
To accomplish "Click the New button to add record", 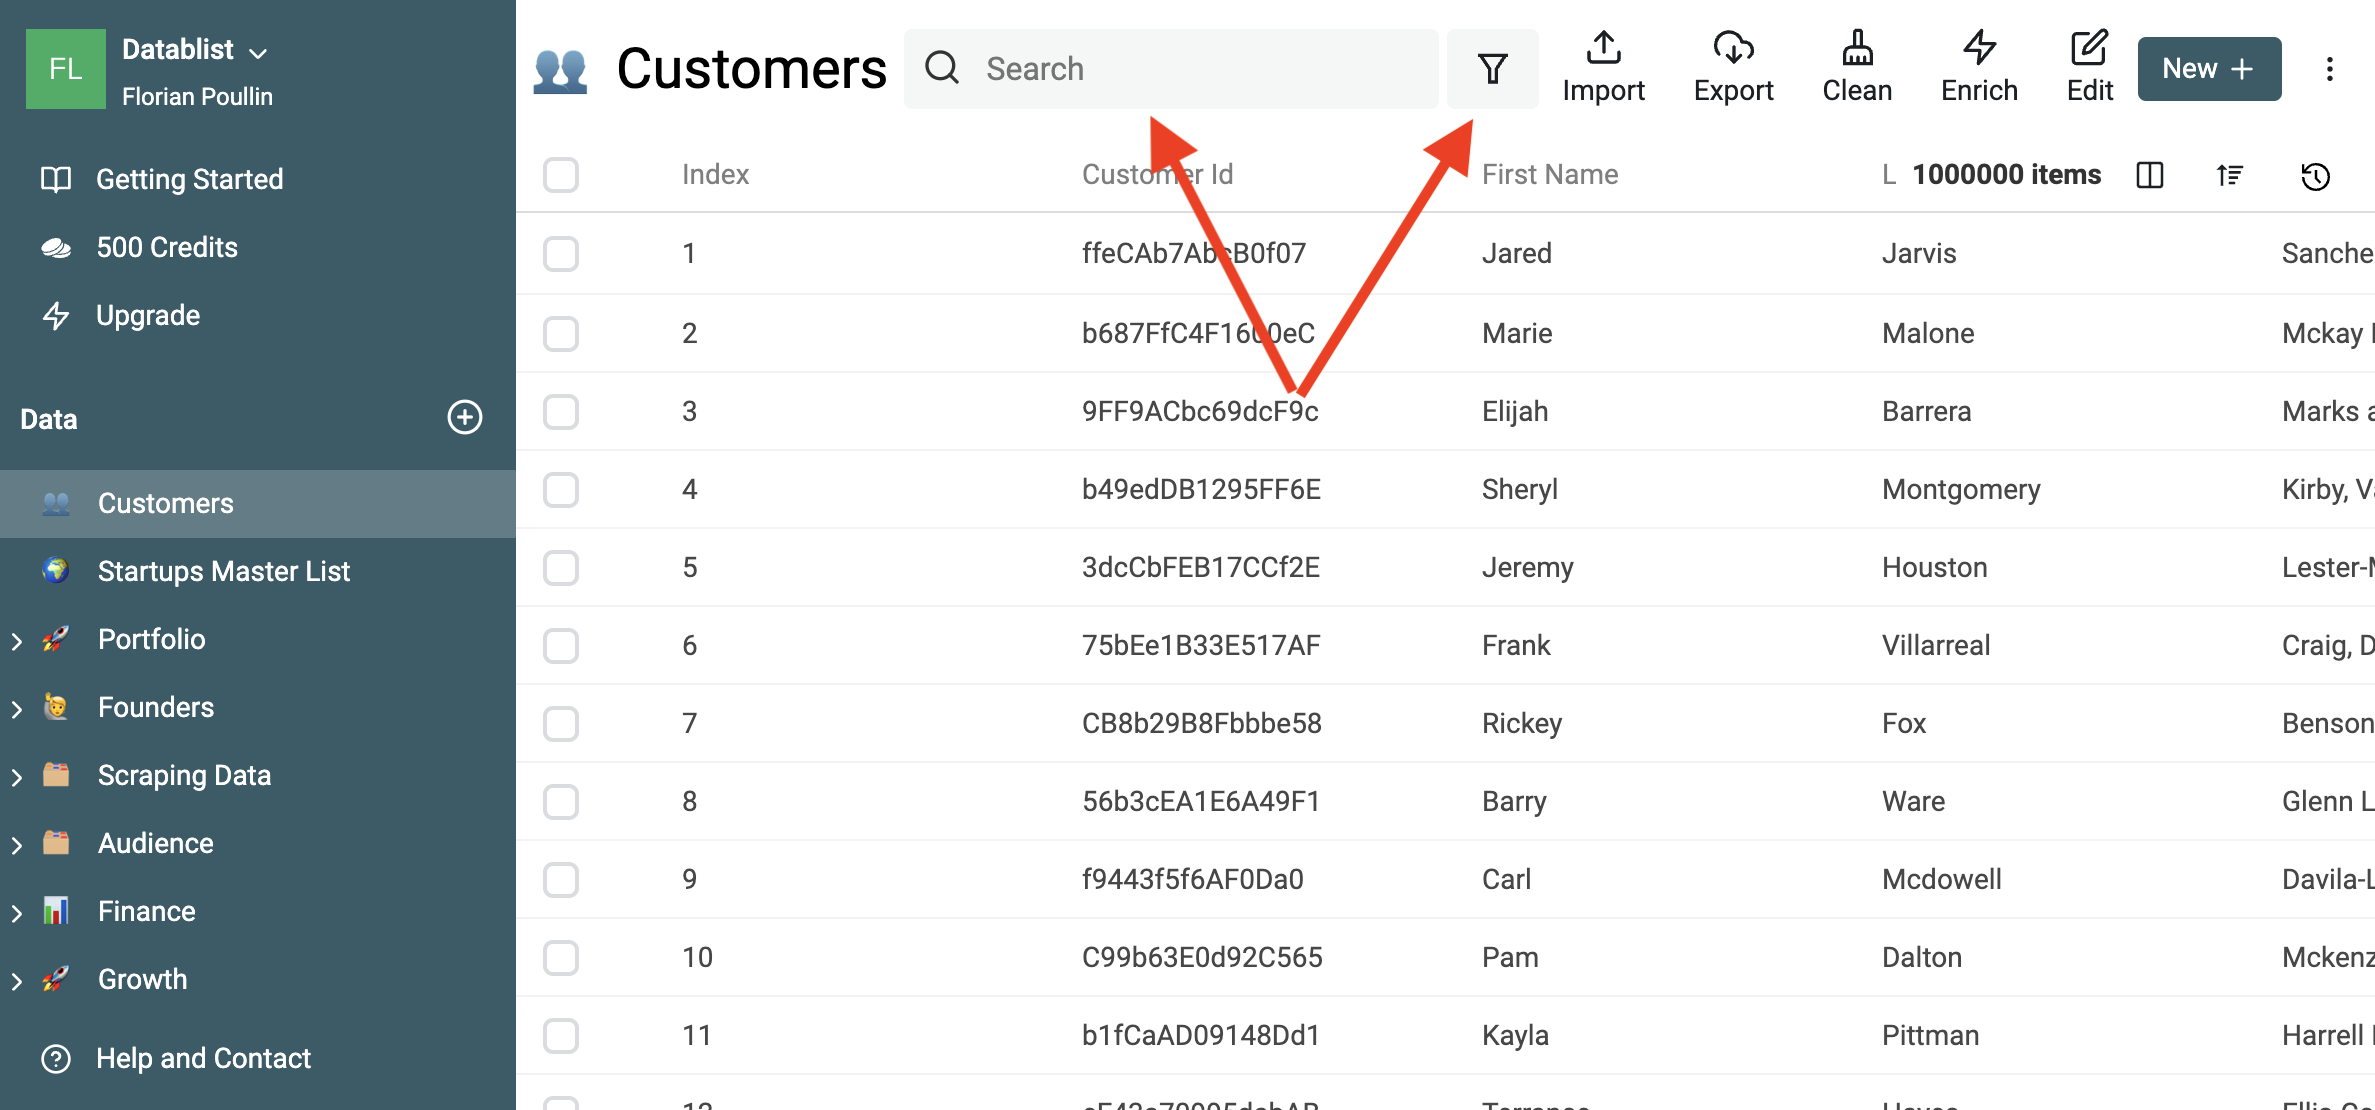I will click(x=2204, y=67).
